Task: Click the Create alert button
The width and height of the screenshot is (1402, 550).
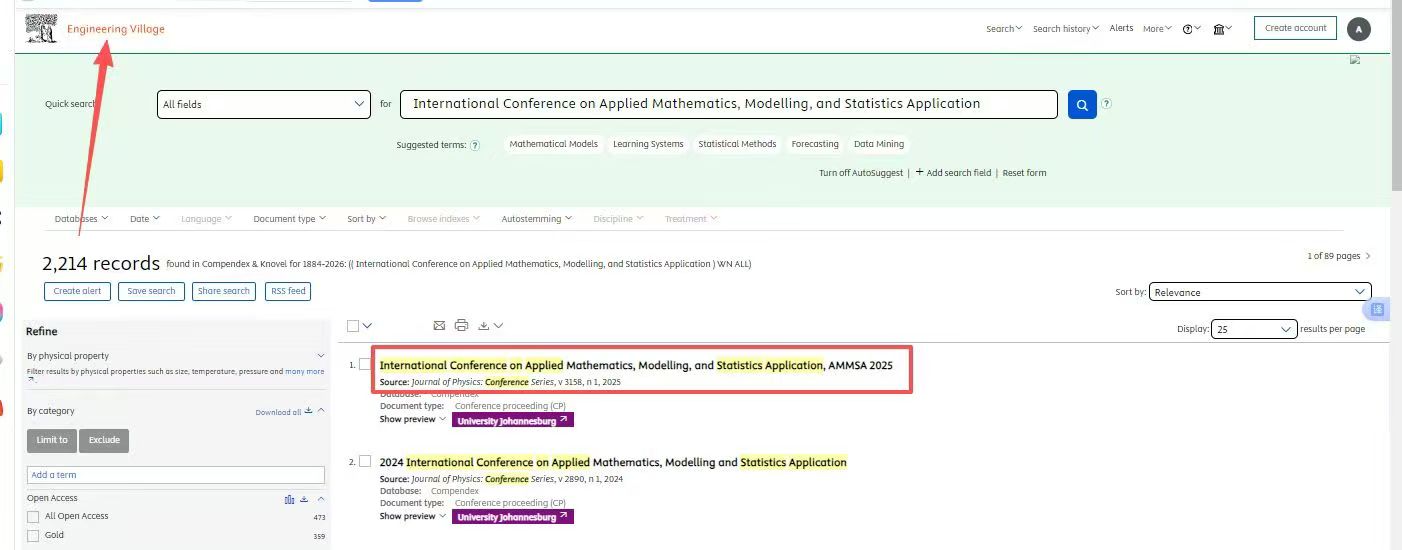Action: click(x=77, y=291)
